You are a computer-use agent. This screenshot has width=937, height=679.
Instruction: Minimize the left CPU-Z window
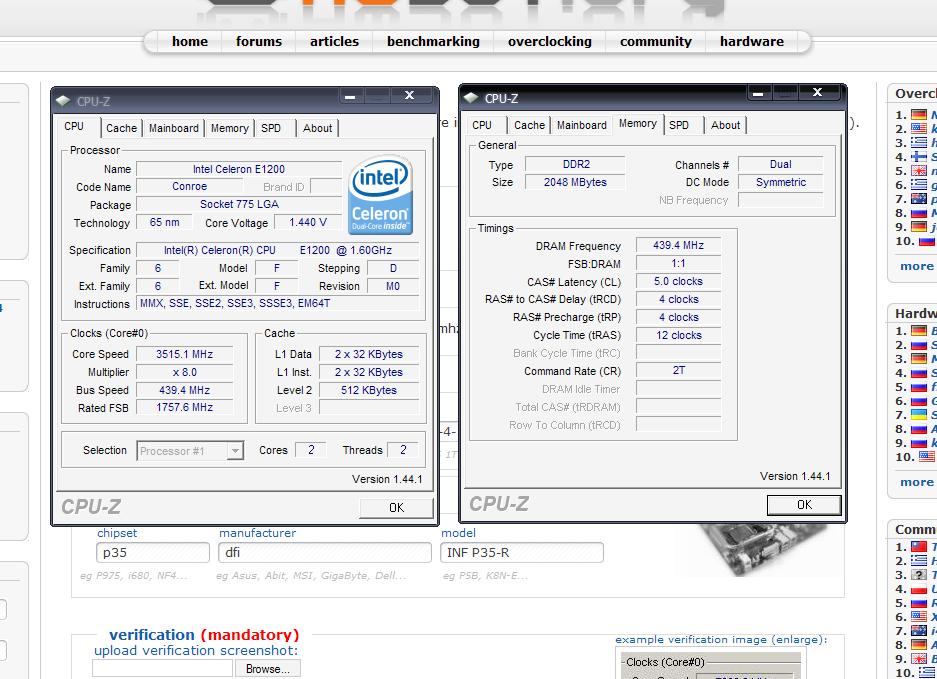tap(351, 96)
